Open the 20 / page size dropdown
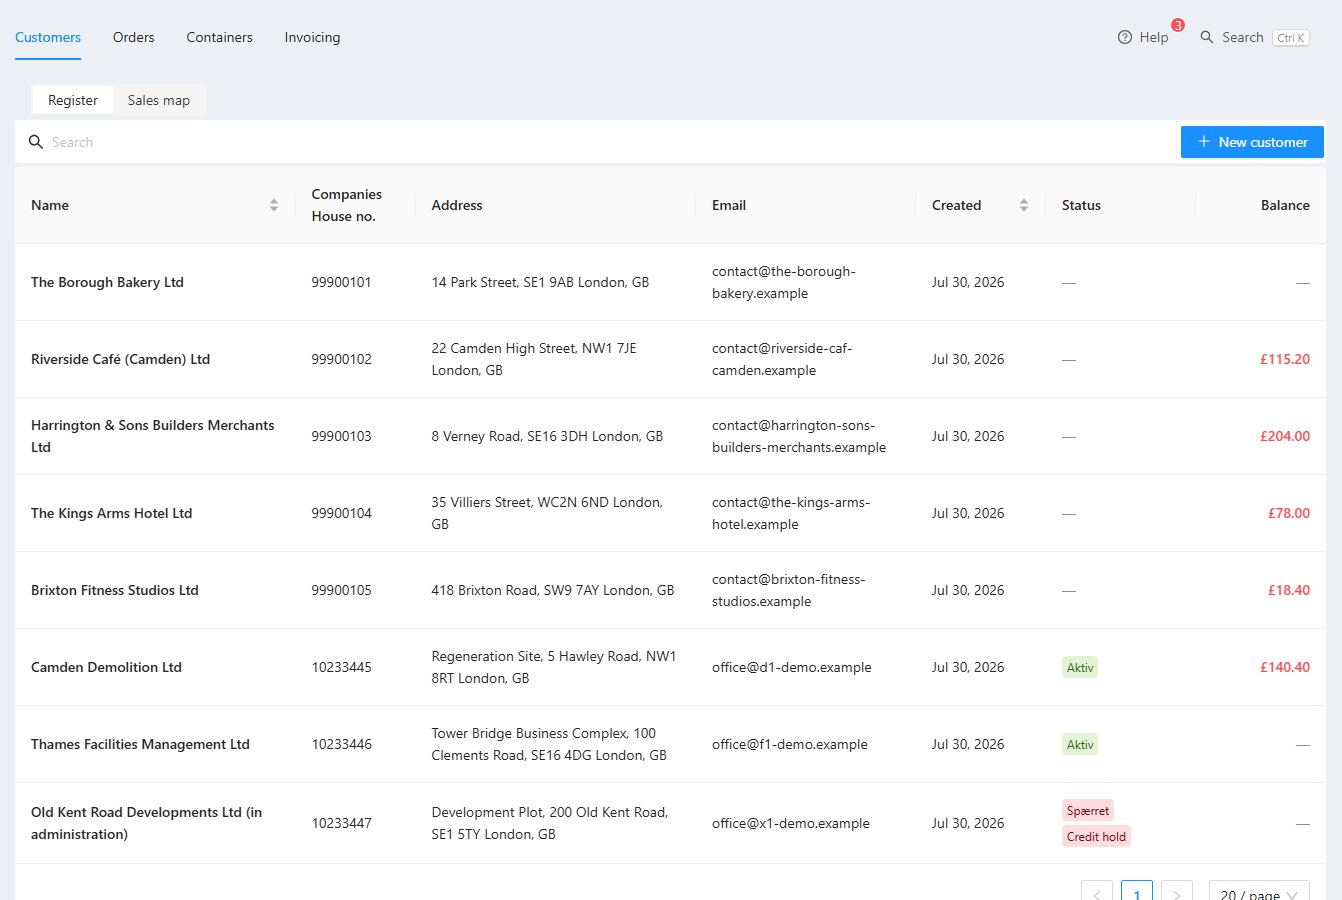The height and width of the screenshot is (900, 1342). 1259,895
